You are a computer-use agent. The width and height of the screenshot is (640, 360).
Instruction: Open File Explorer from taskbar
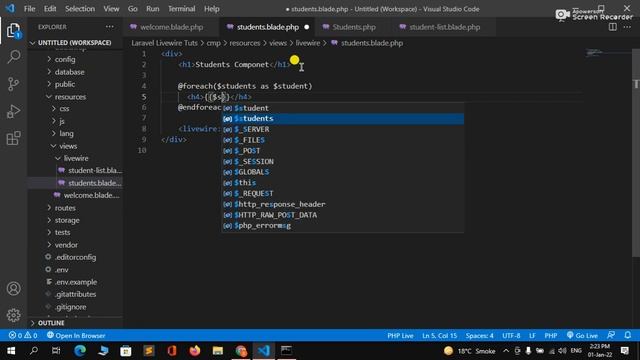click(218, 351)
